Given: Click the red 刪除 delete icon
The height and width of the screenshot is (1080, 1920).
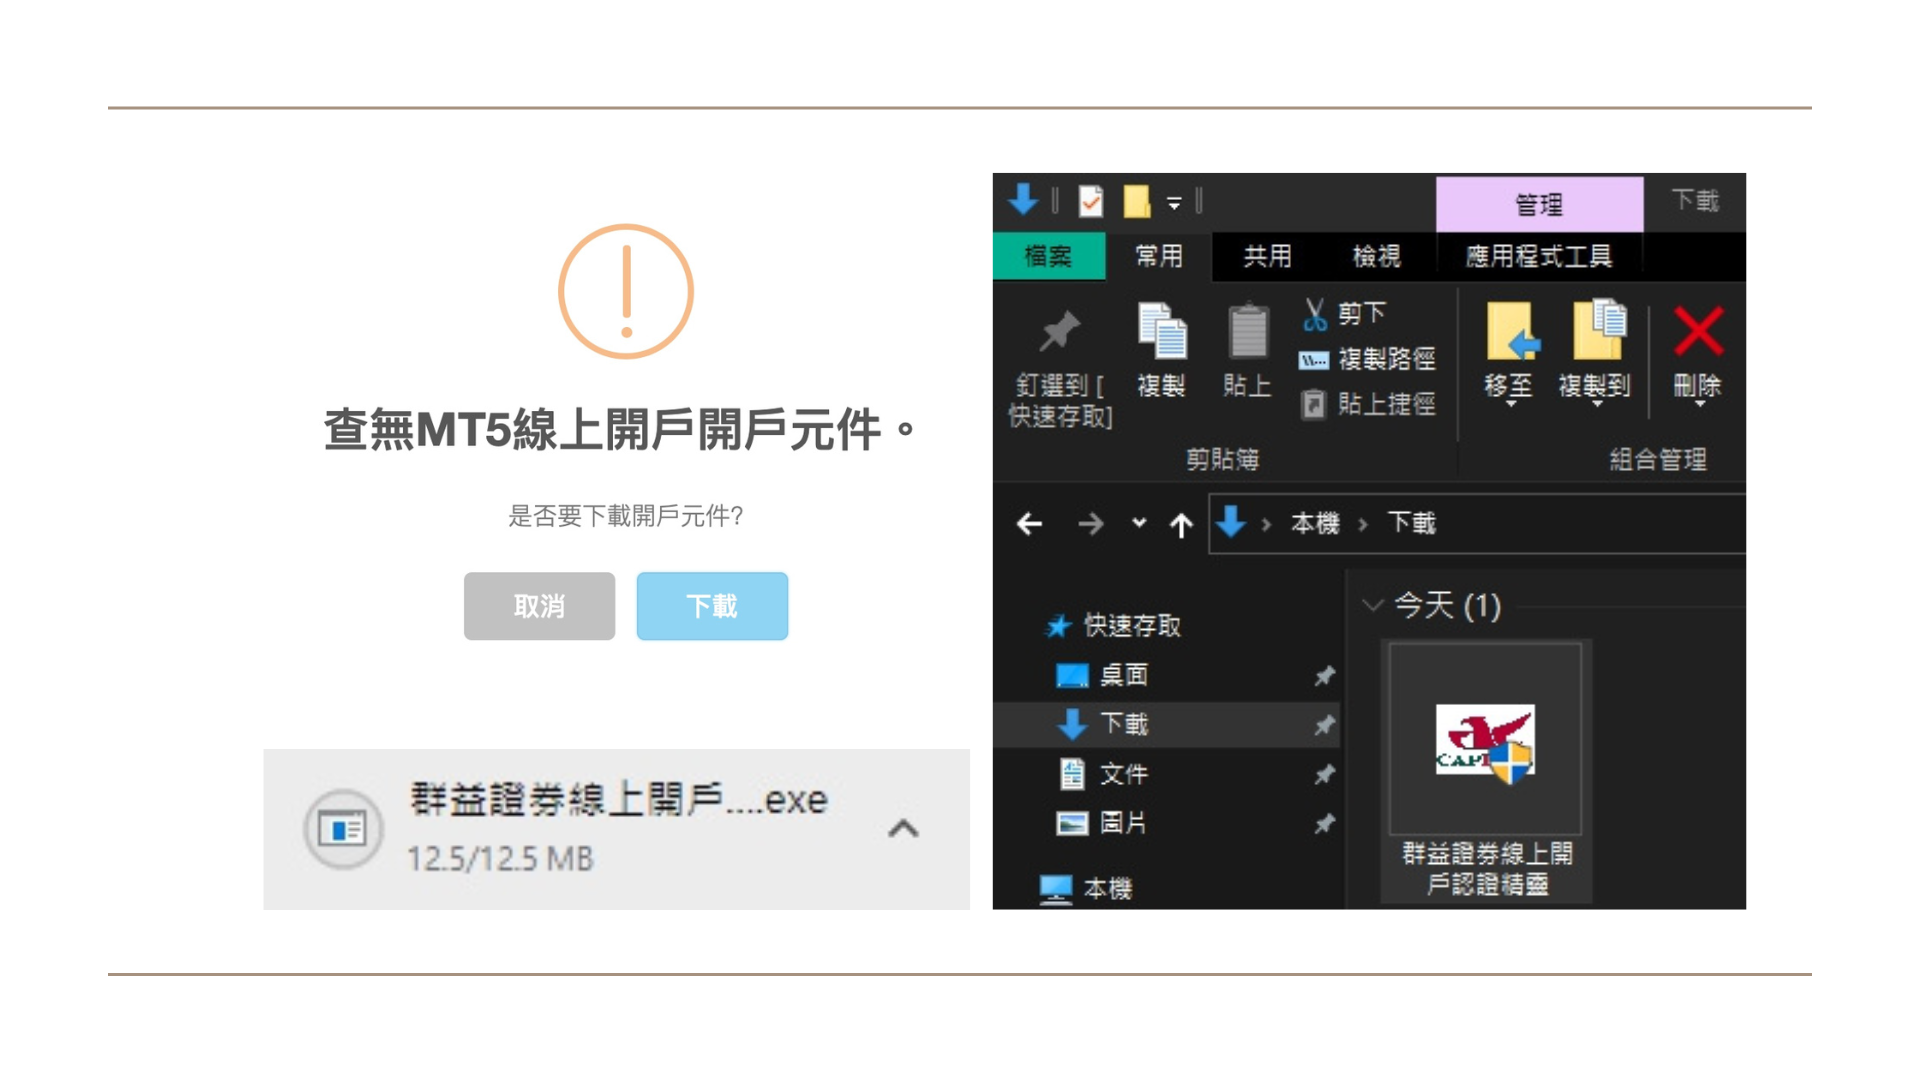Looking at the screenshot, I should [x=1698, y=331].
